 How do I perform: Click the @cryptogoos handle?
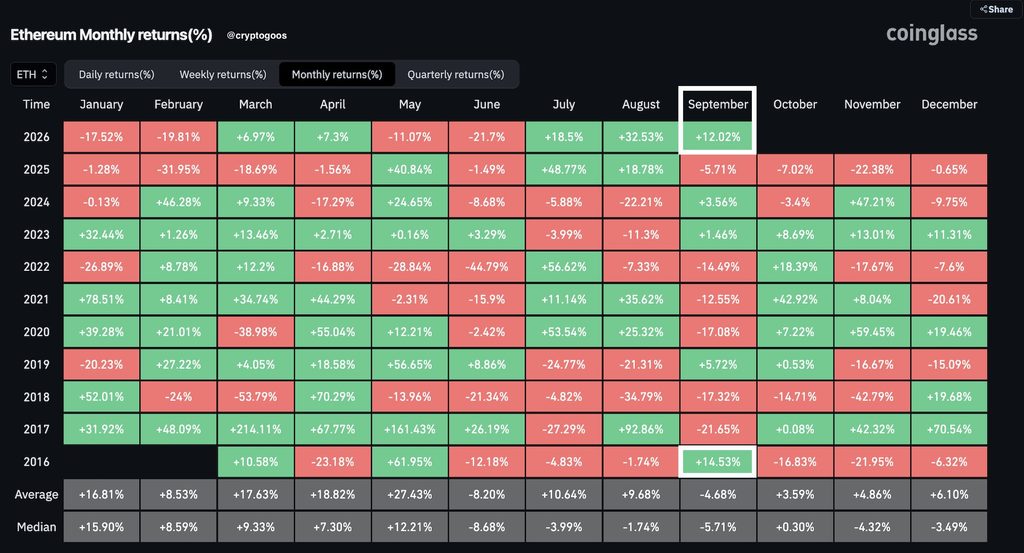257,35
